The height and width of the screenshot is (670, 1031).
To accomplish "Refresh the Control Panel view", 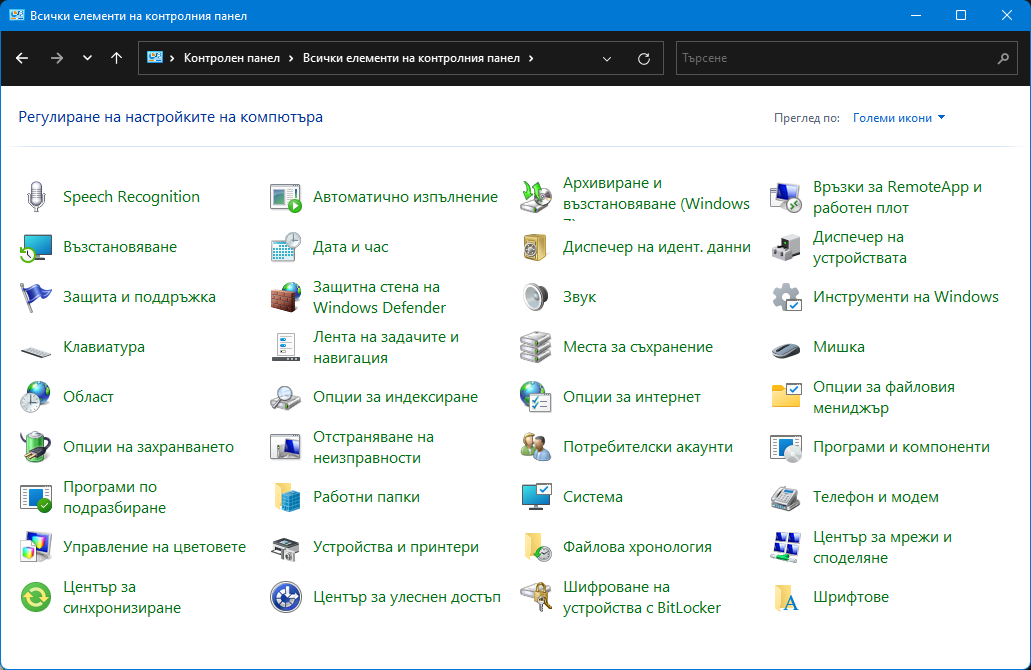I will click(x=644, y=59).
